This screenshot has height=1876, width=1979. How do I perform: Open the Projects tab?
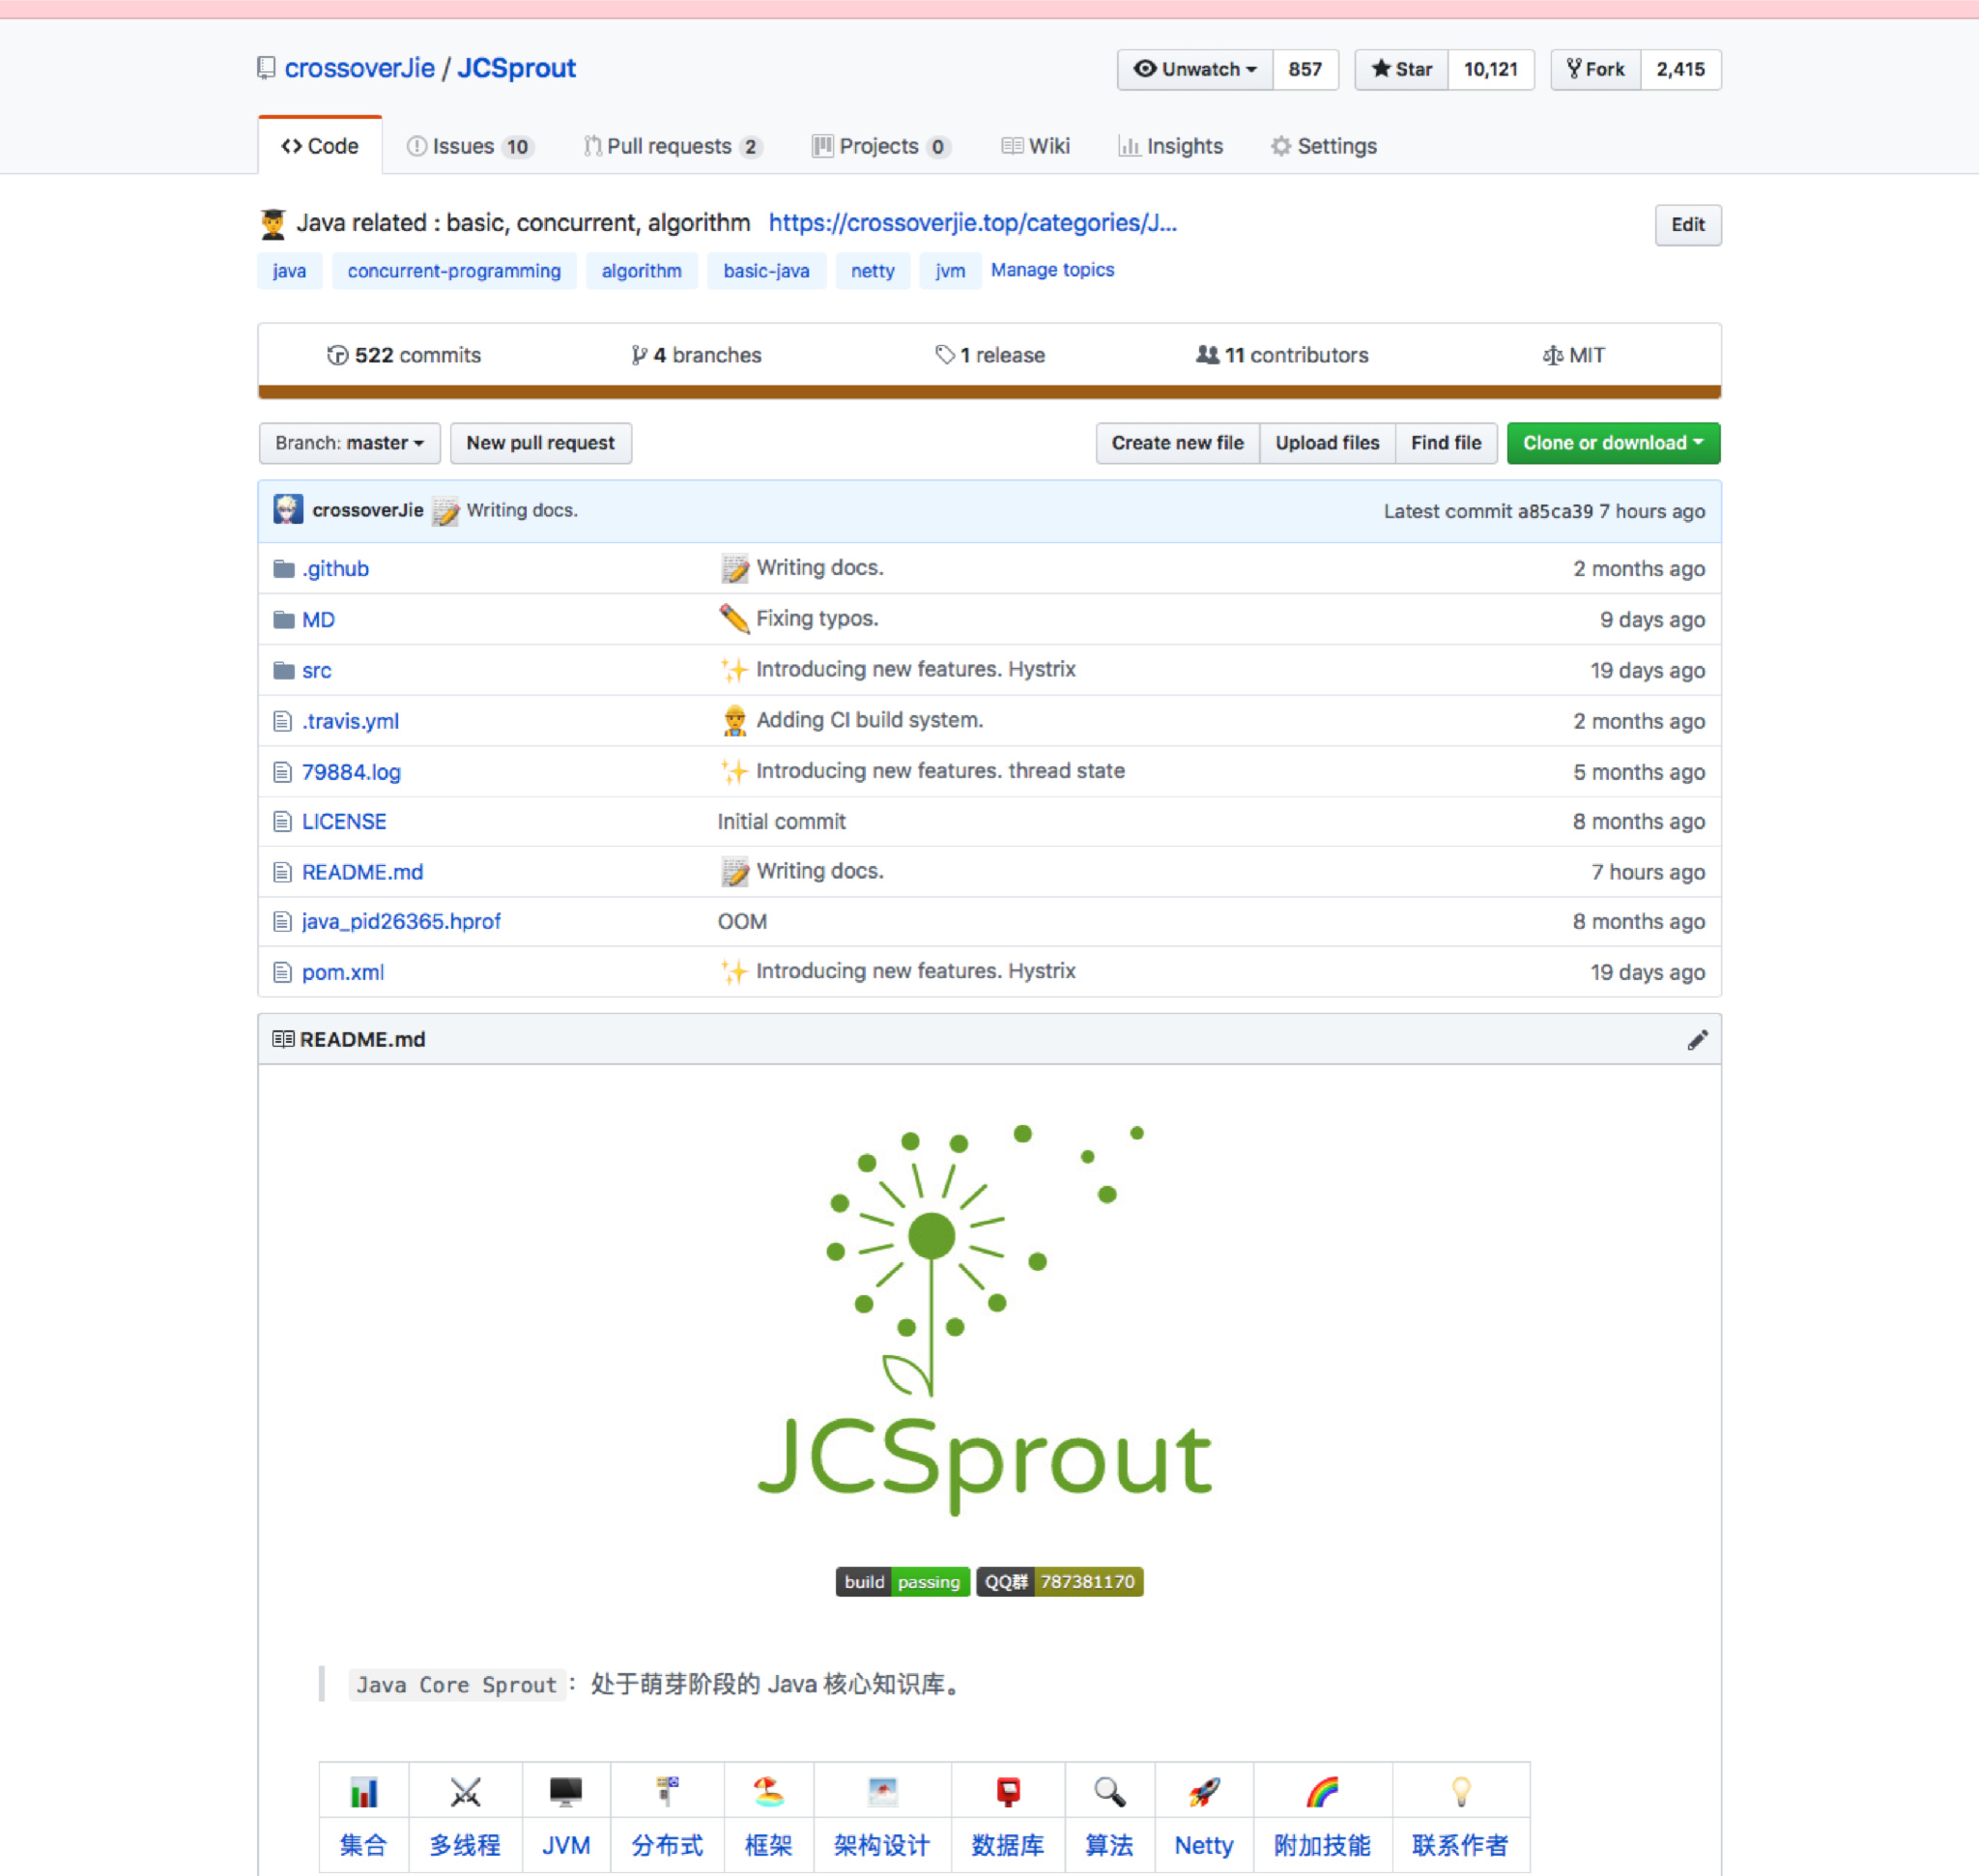[881, 146]
